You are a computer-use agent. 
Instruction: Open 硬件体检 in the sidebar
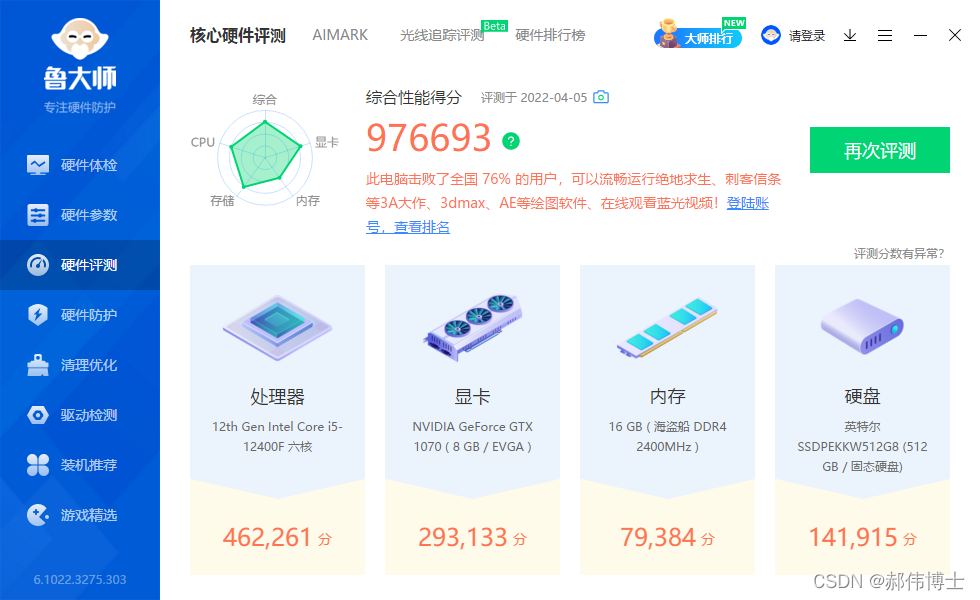(x=80, y=165)
